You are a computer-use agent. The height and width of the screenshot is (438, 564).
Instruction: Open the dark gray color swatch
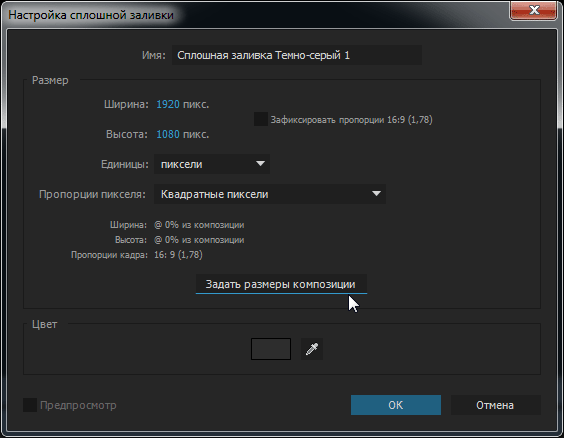[271, 349]
